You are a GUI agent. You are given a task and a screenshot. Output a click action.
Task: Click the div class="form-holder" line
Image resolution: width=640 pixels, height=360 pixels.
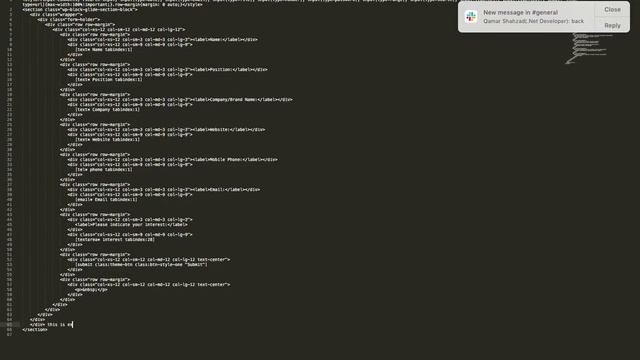point(68,20)
